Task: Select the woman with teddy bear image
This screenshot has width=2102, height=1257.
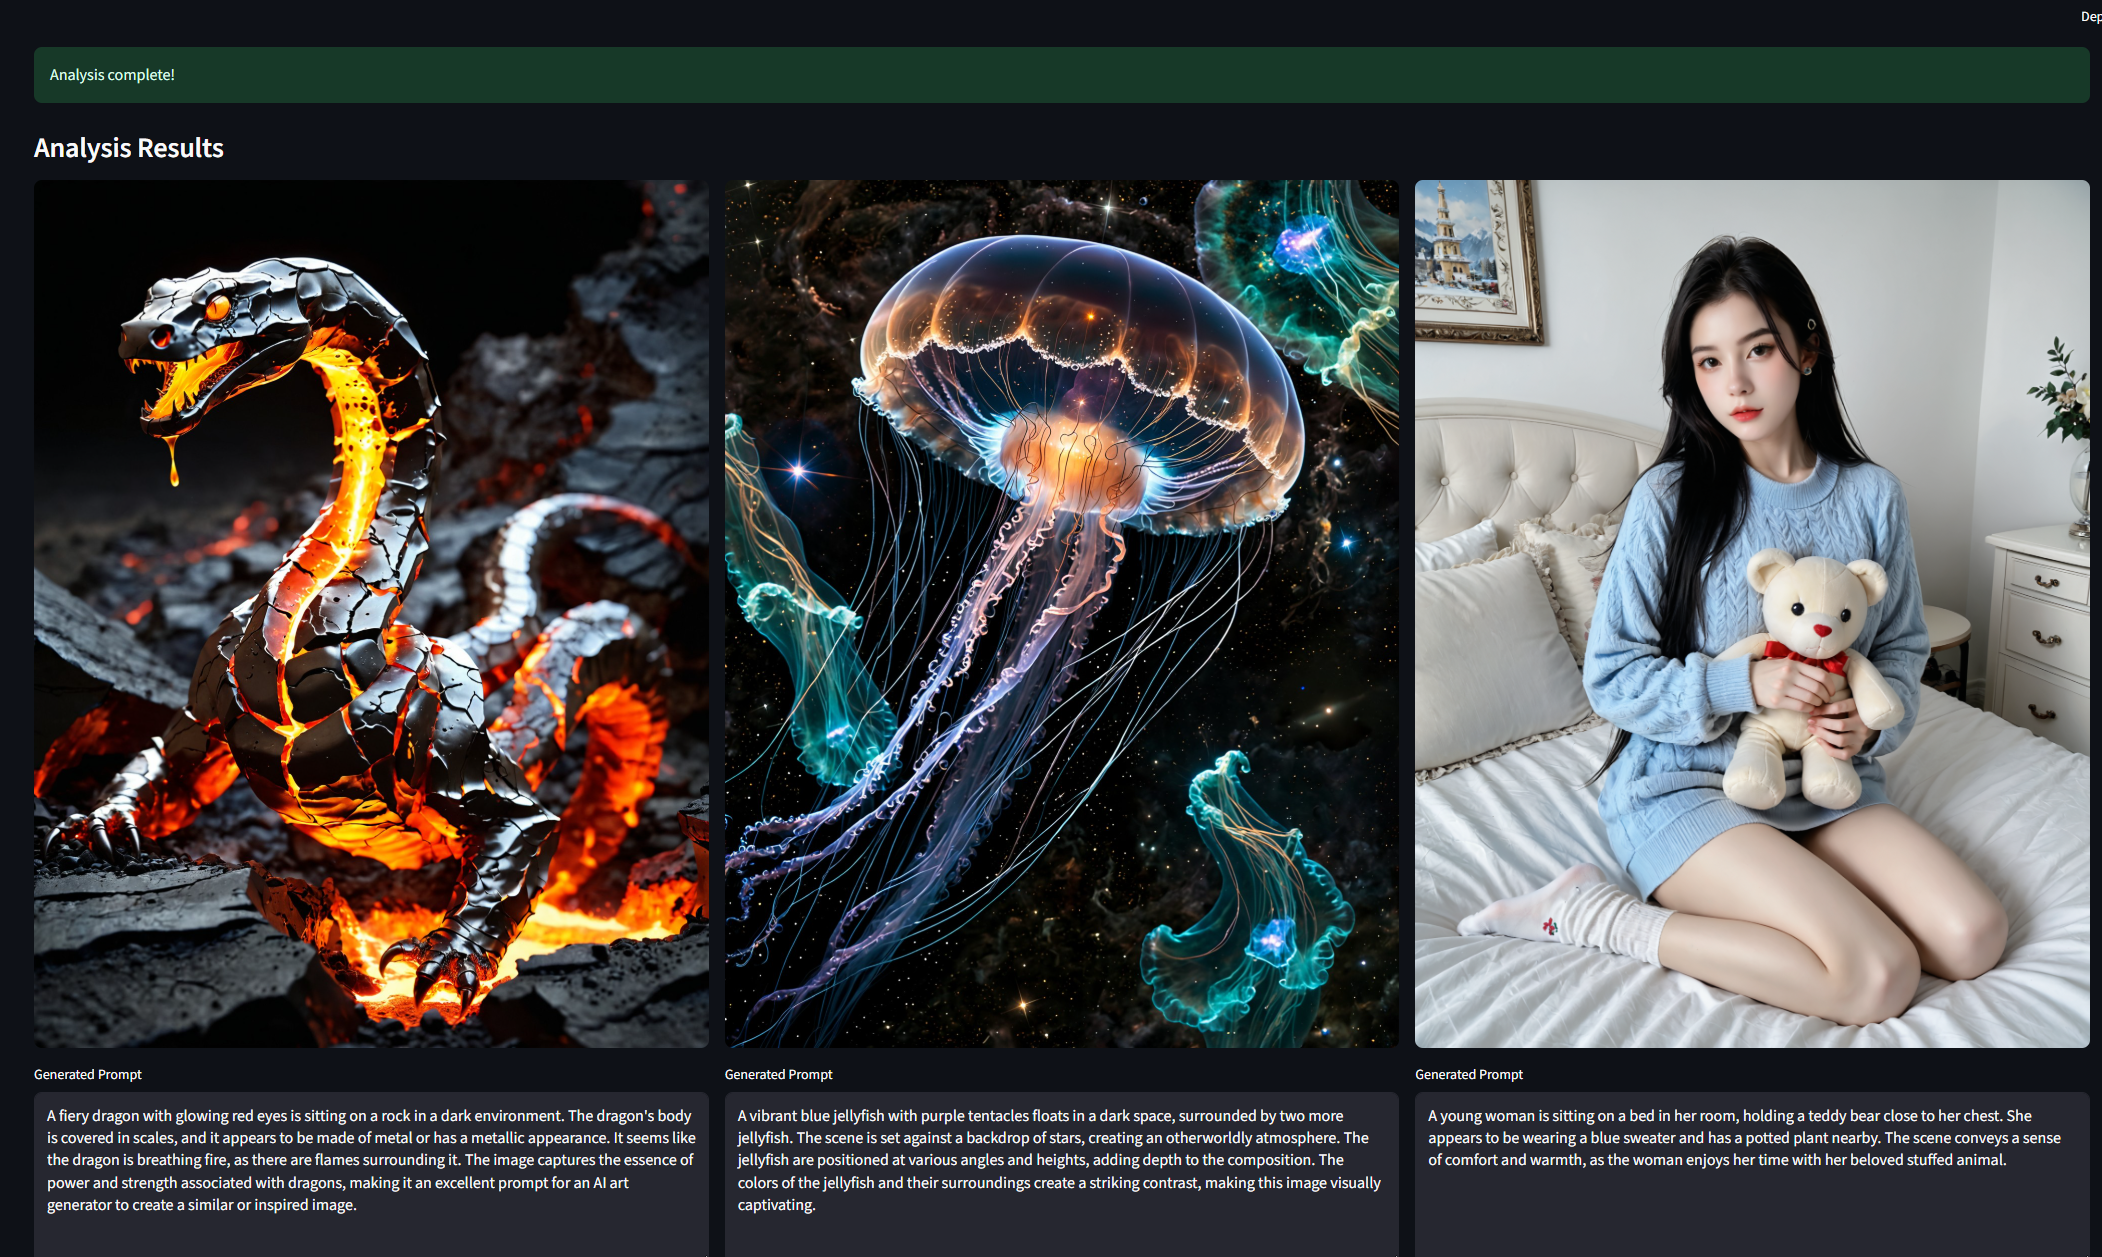Action: click(1751, 613)
